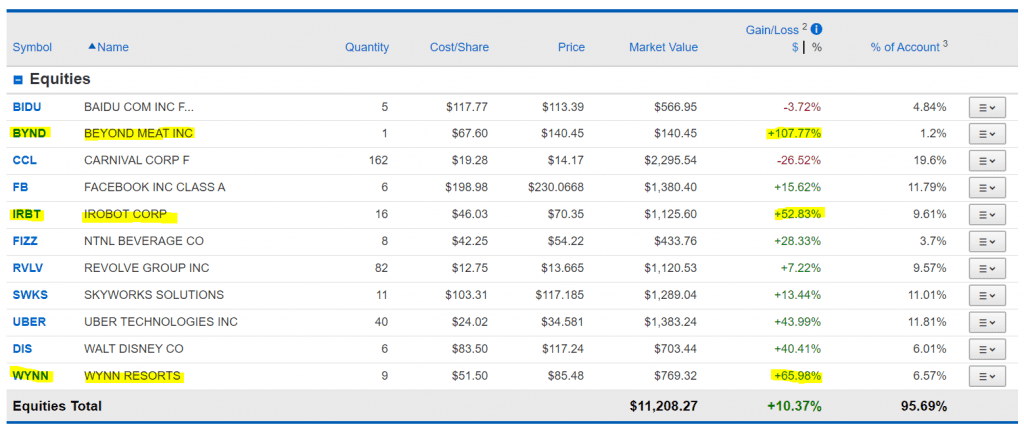Viewport: 1024px width, 431px height.
Task: Open the SWKS ticker link
Action: click(31, 295)
